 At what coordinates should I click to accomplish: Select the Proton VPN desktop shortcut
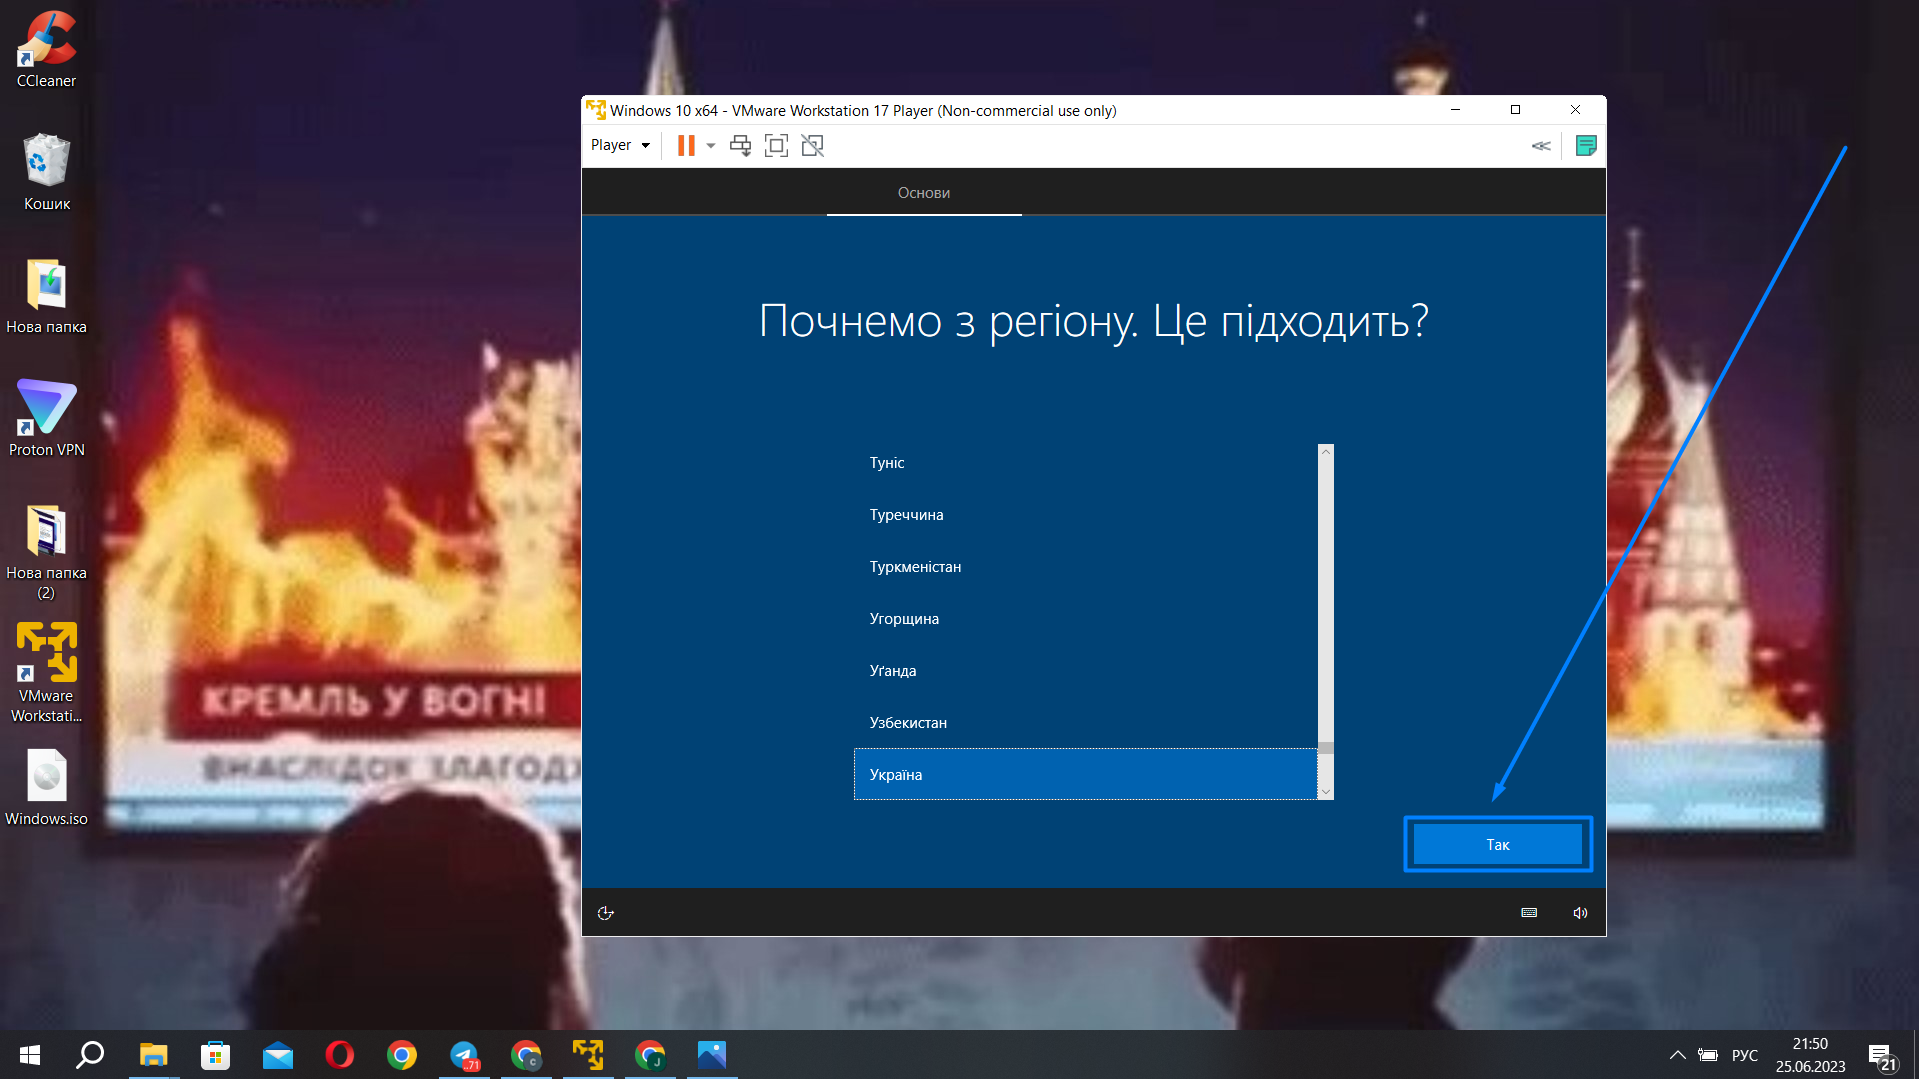(x=47, y=419)
